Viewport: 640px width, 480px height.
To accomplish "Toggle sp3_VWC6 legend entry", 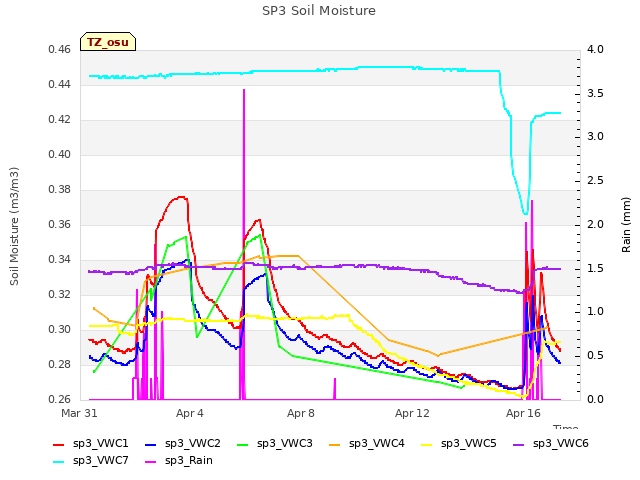I will tap(551, 444).
